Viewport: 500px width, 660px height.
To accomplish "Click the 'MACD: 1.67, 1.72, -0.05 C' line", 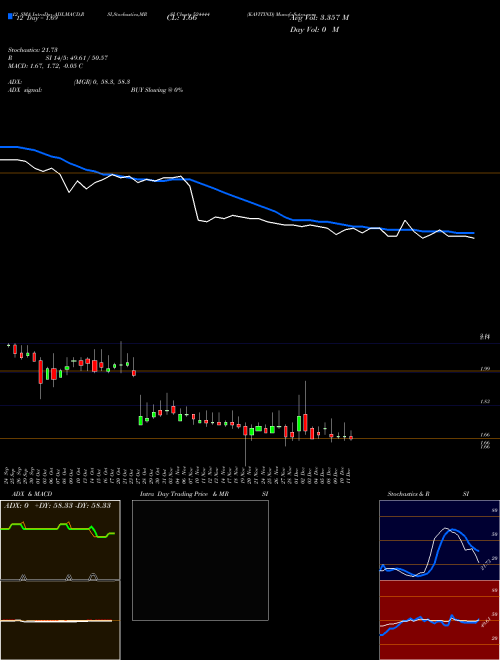I will click(x=45, y=66).
